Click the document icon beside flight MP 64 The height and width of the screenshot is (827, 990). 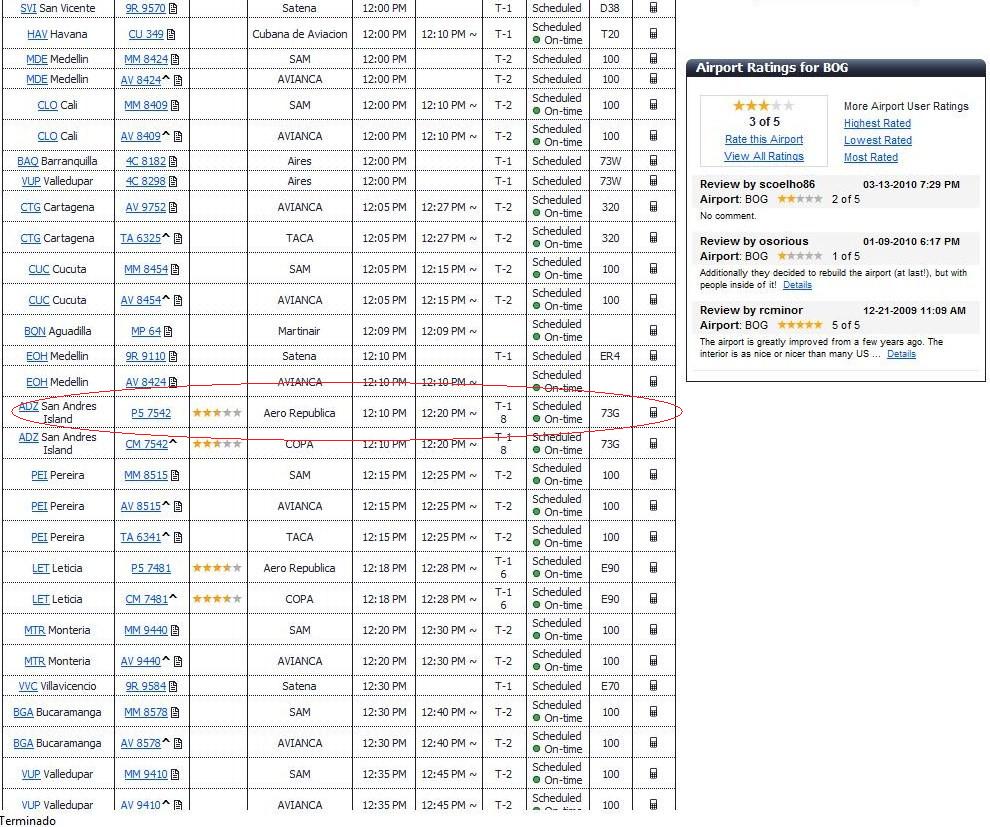(x=168, y=331)
